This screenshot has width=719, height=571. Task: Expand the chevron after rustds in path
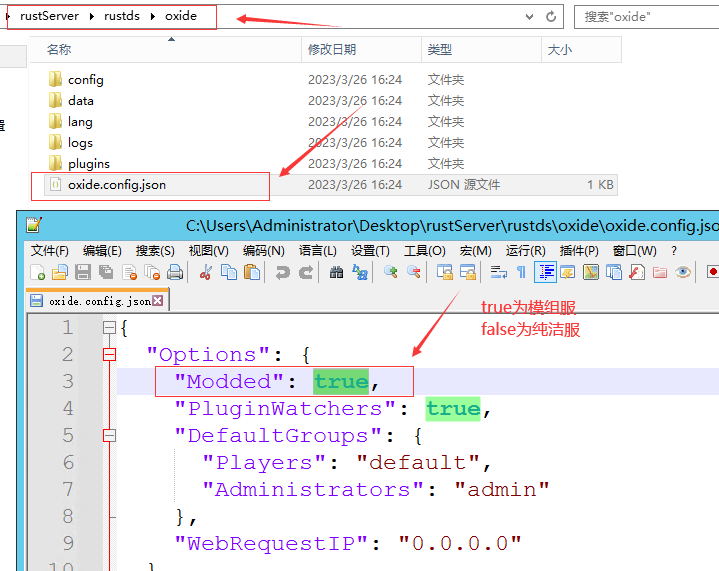pyautogui.click(x=153, y=17)
